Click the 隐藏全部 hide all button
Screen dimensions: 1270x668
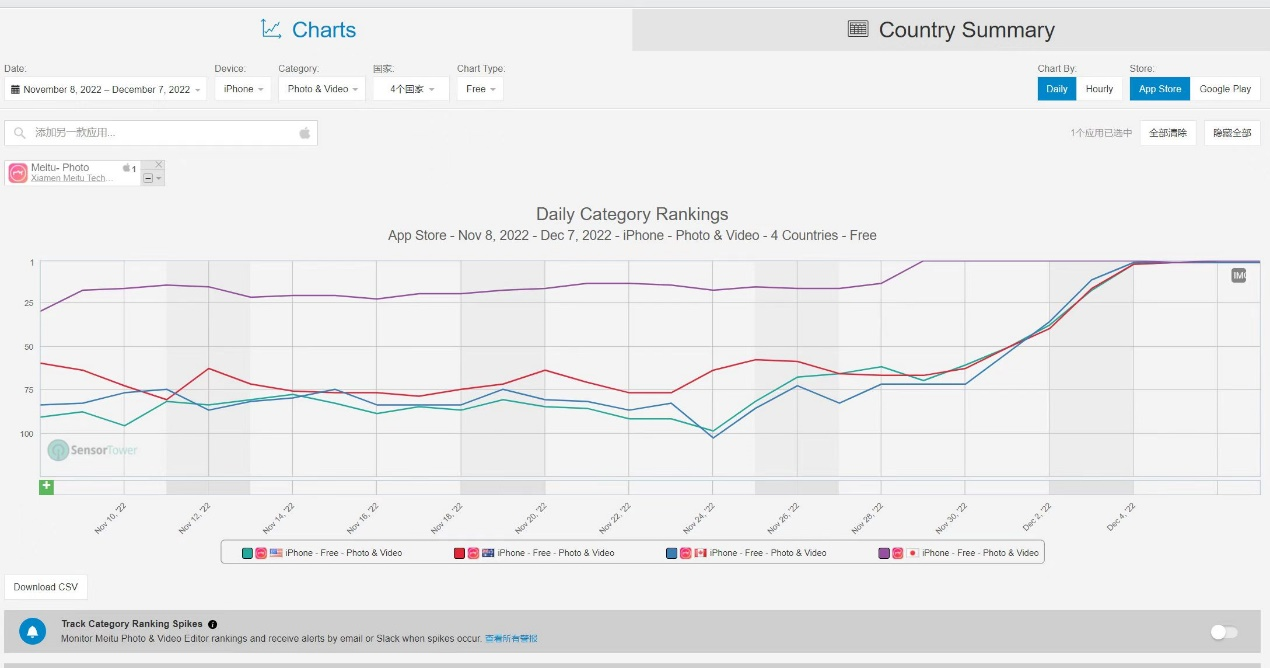click(1232, 132)
